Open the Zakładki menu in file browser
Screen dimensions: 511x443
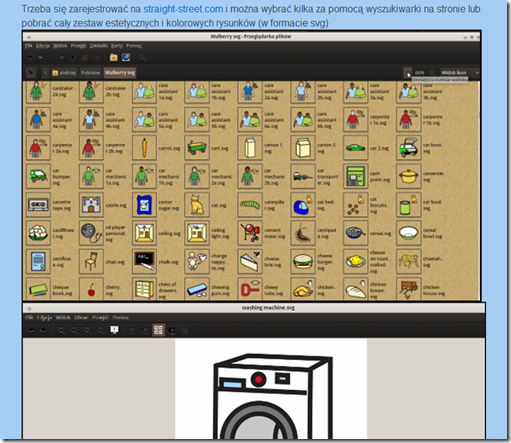tap(99, 46)
